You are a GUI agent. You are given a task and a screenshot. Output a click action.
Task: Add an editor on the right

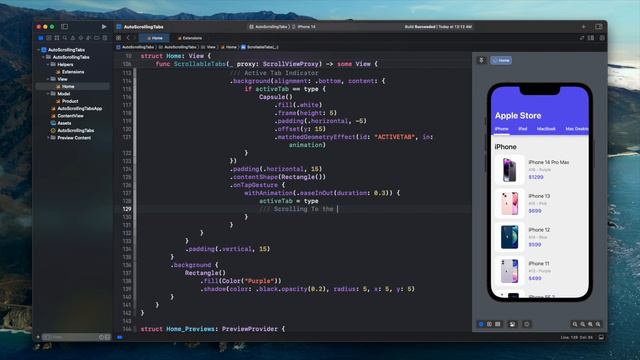click(602, 38)
